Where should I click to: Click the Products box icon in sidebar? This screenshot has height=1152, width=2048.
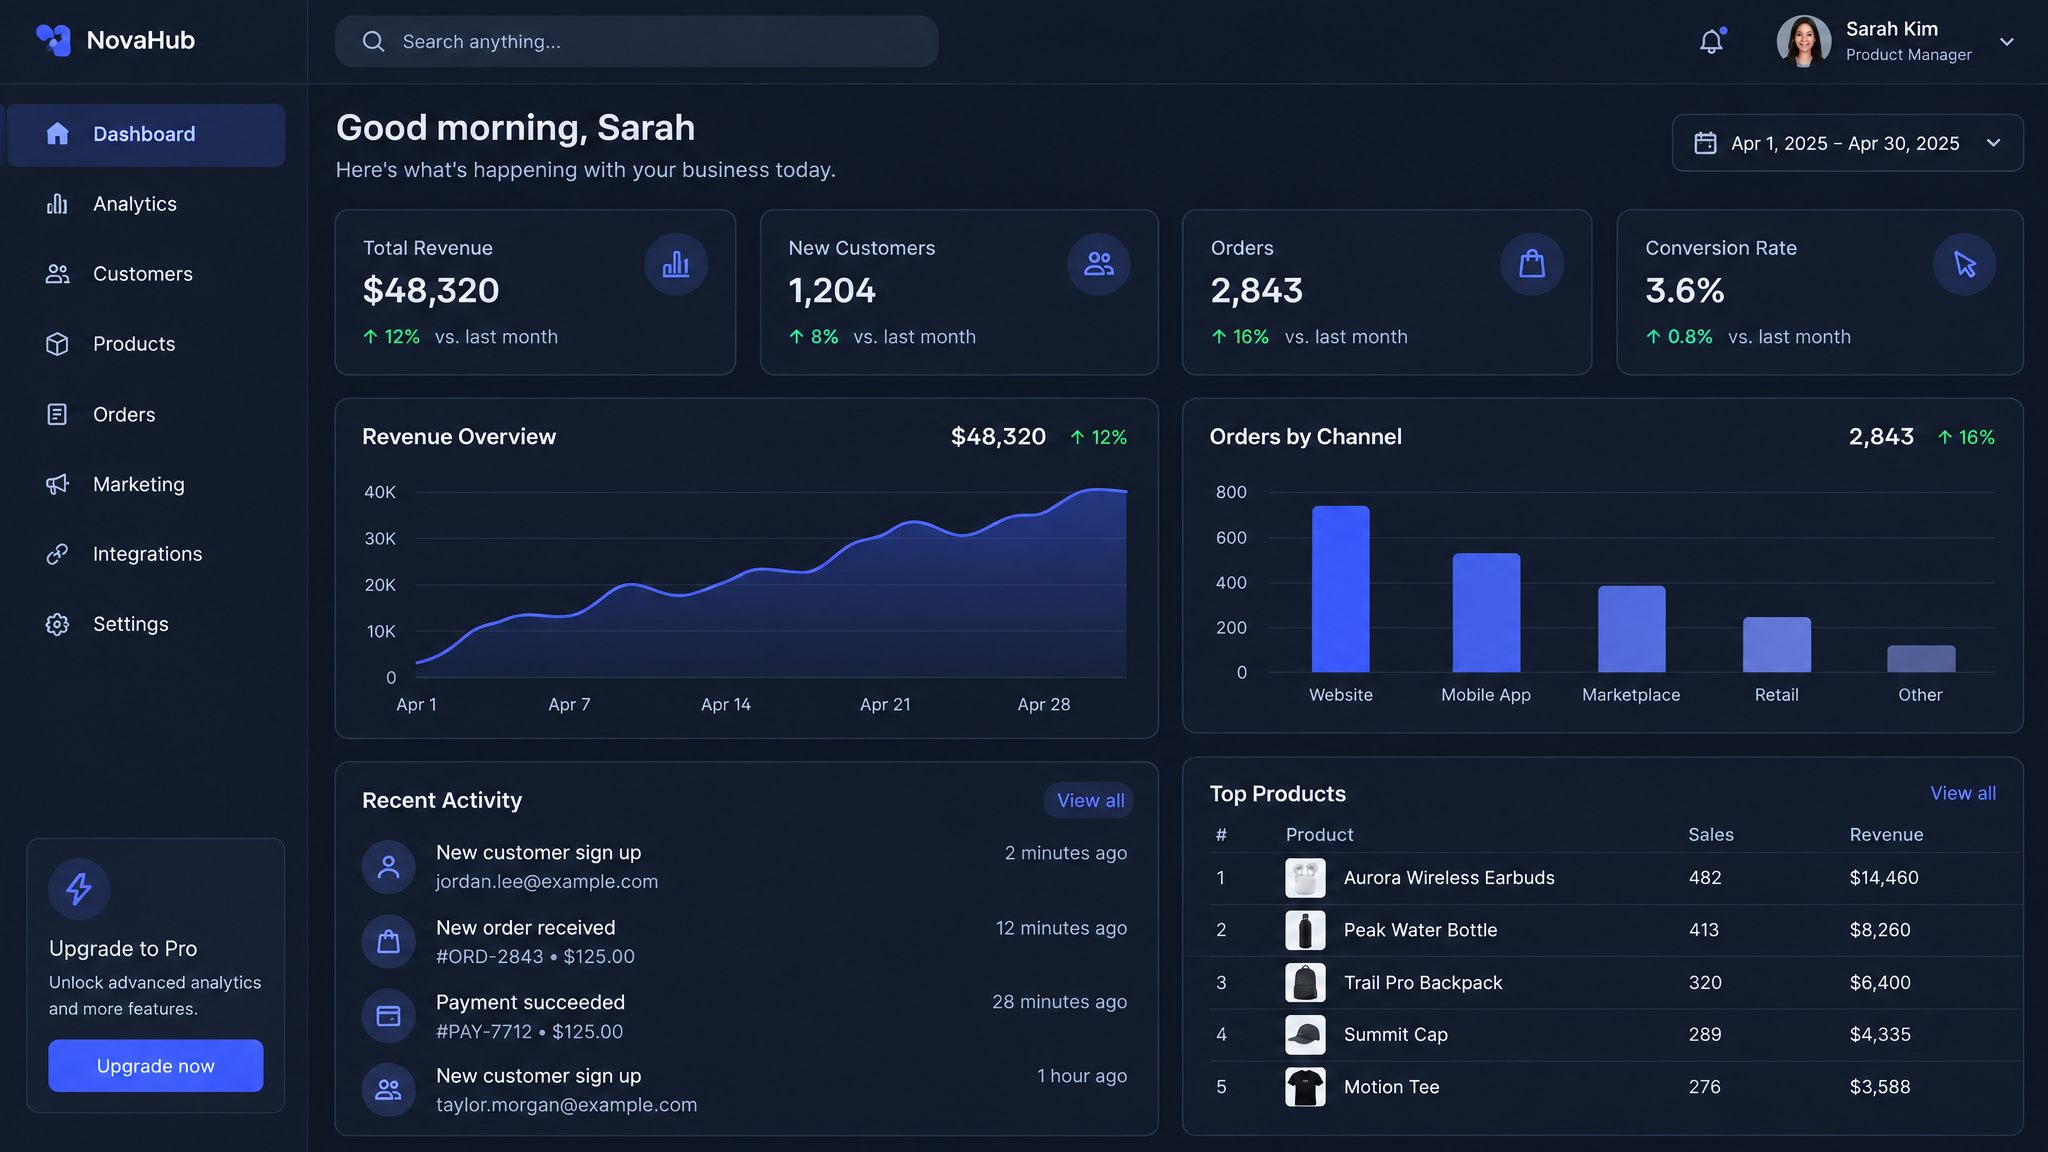coord(57,344)
